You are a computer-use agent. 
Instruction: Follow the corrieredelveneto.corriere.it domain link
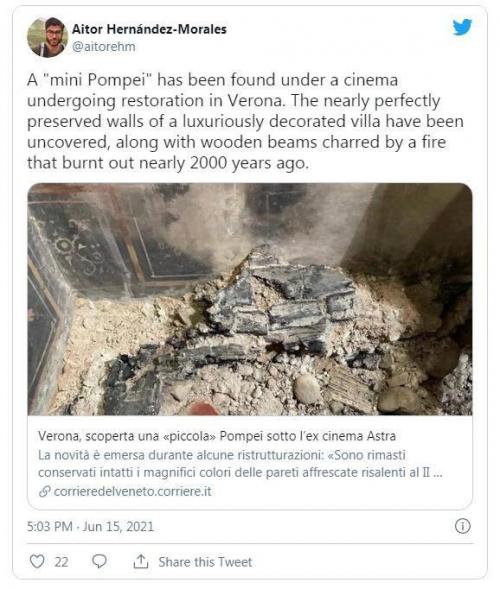[x=133, y=491]
